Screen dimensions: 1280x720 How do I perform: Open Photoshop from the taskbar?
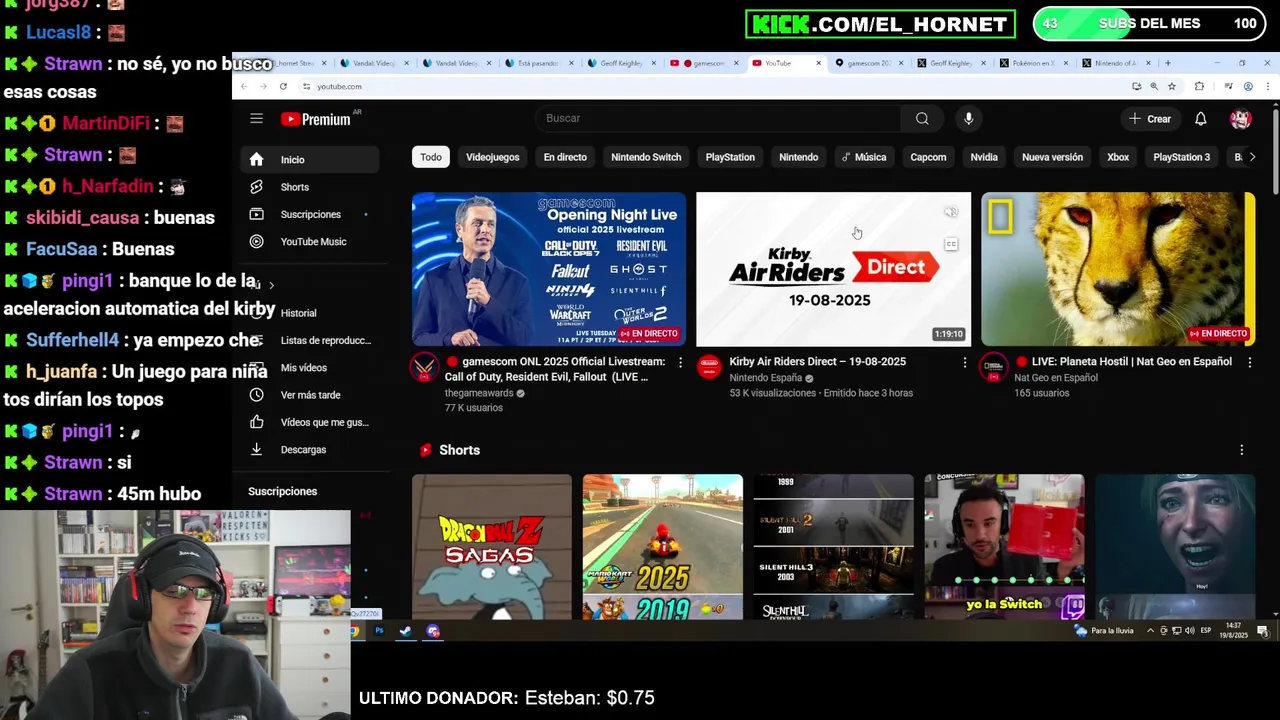pos(379,631)
